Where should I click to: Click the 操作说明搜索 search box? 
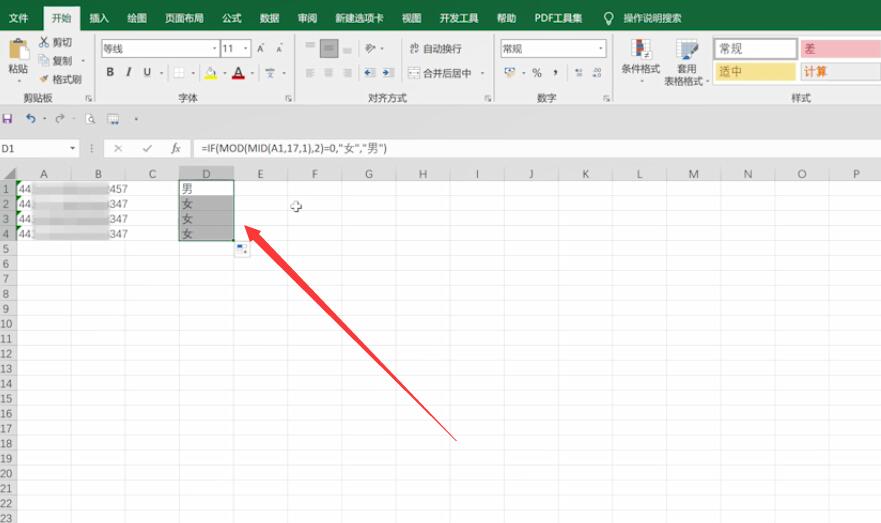click(x=652, y=19)
